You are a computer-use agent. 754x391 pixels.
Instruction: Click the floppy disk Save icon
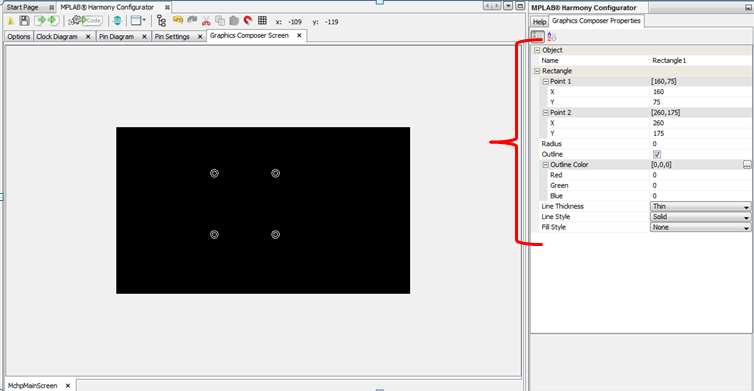pos(24,21)
